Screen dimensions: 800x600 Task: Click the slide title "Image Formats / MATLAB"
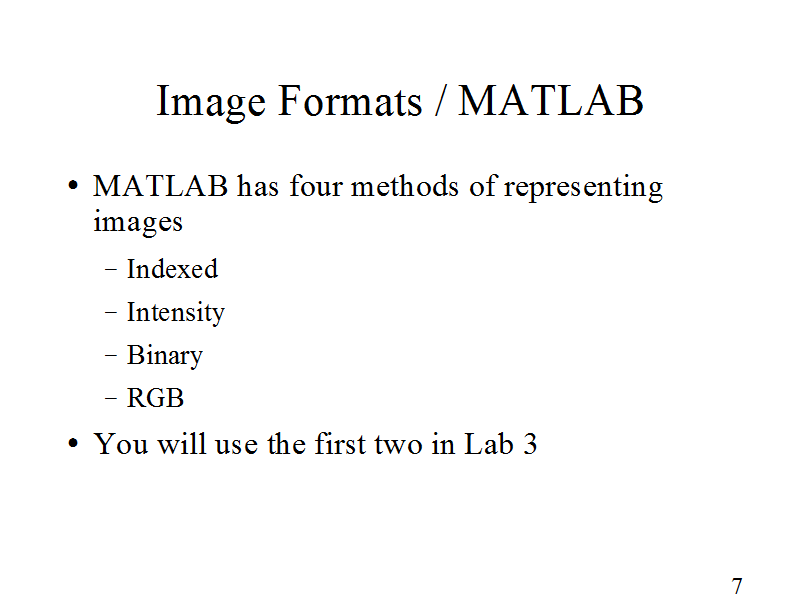400,102
